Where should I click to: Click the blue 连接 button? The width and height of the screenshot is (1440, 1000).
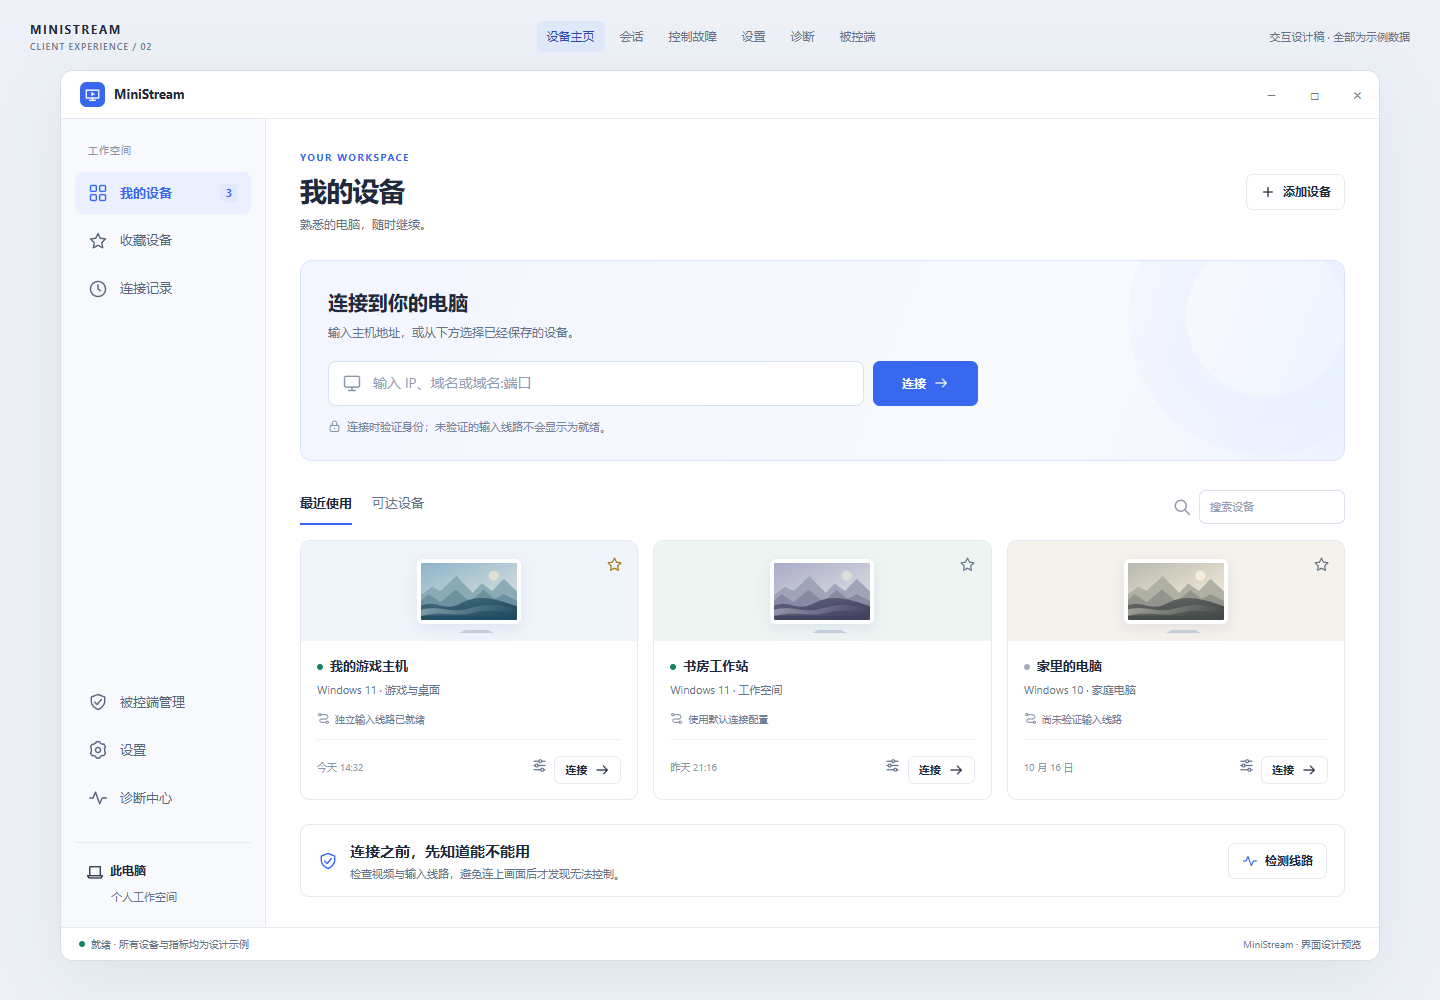pyautogui.click(x=925, y=384)
